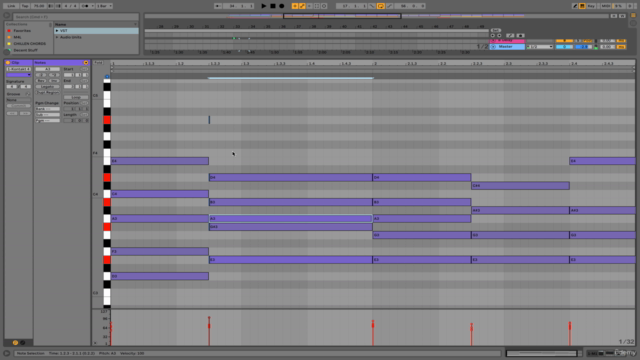Stop playback with the Stop button
Viewport: 640px width, 360px height.
273,6
